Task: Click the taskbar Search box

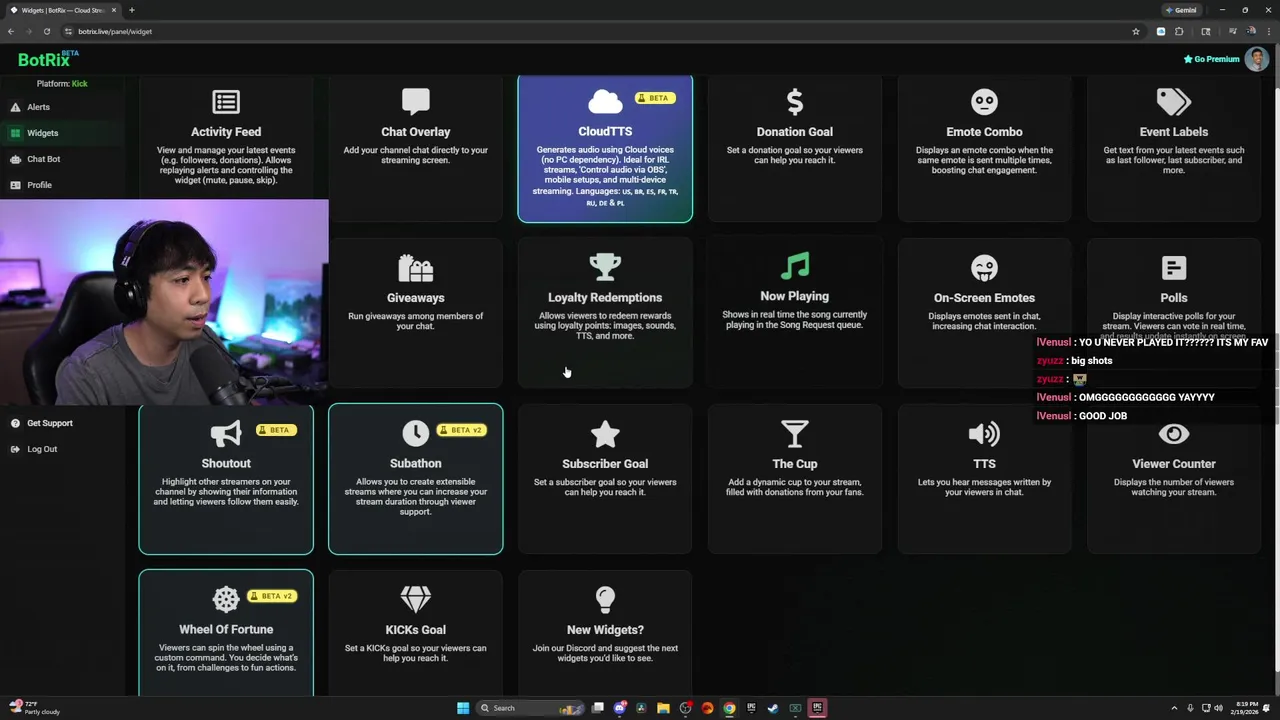Action: pyautogui.click(x=530, y=708)
